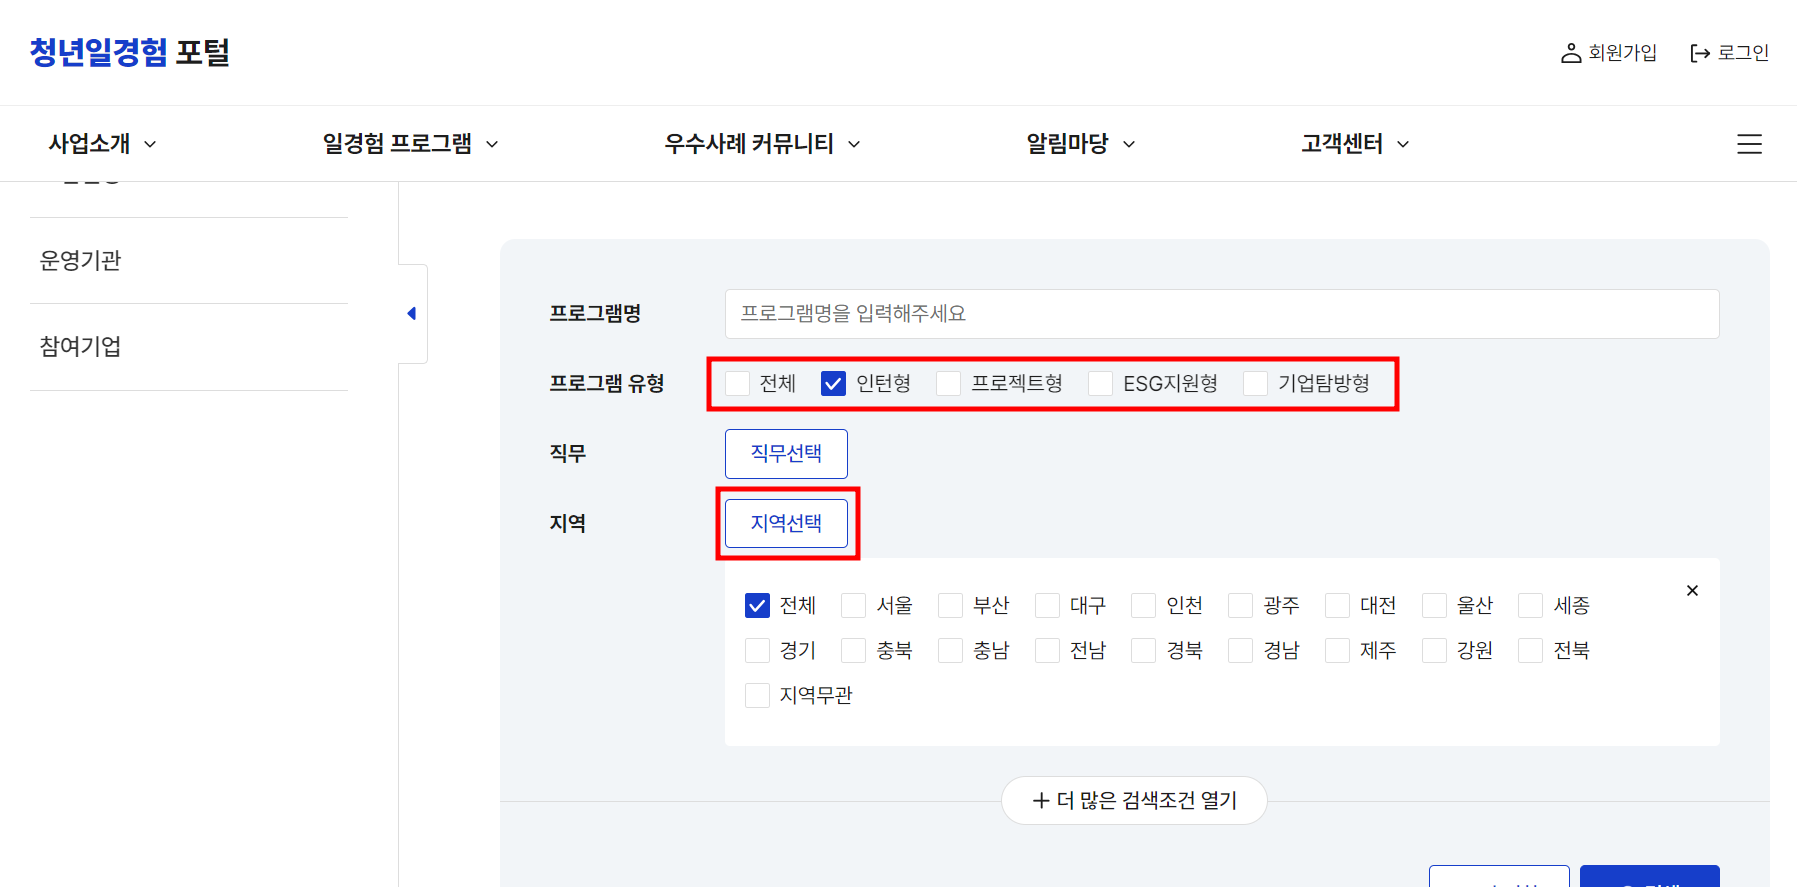The image size is (1797, 887).
Task: Focus the 프로그램명 input field
Action: point(1222,314)
